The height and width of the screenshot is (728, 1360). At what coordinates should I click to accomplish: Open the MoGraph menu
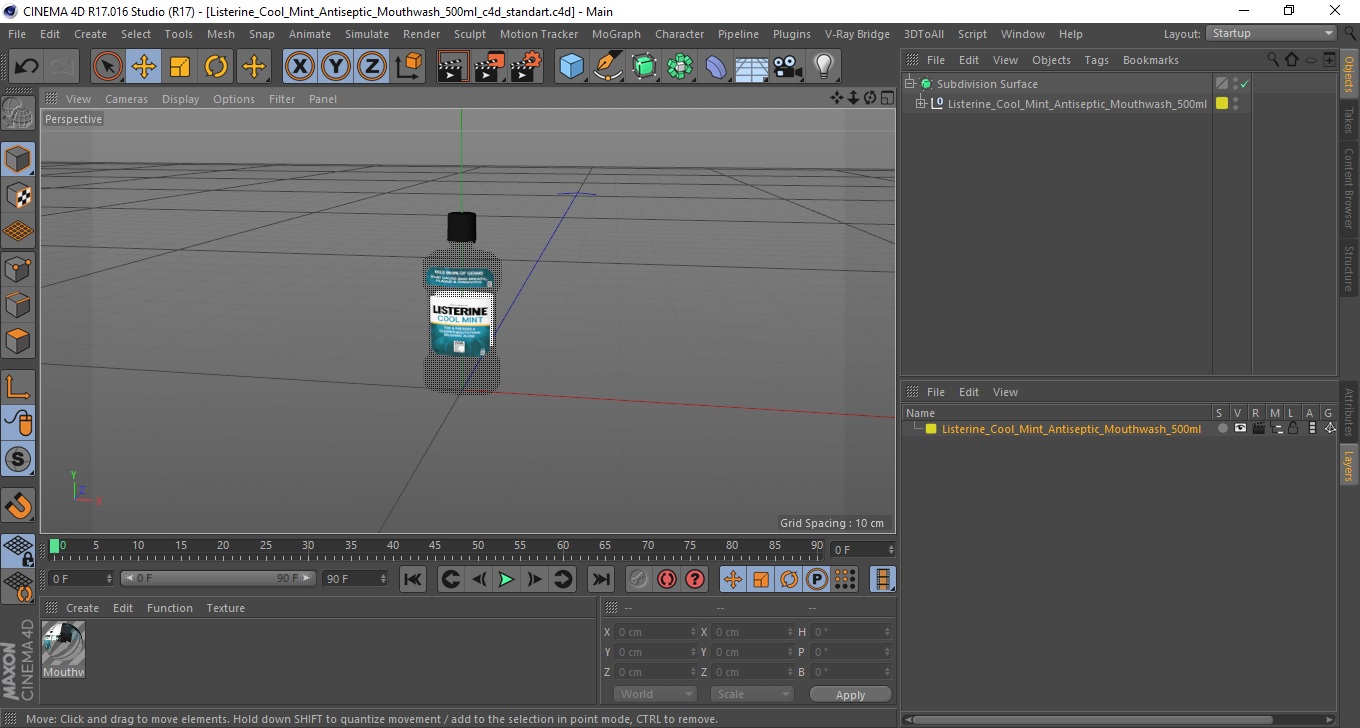pos(616,34)
